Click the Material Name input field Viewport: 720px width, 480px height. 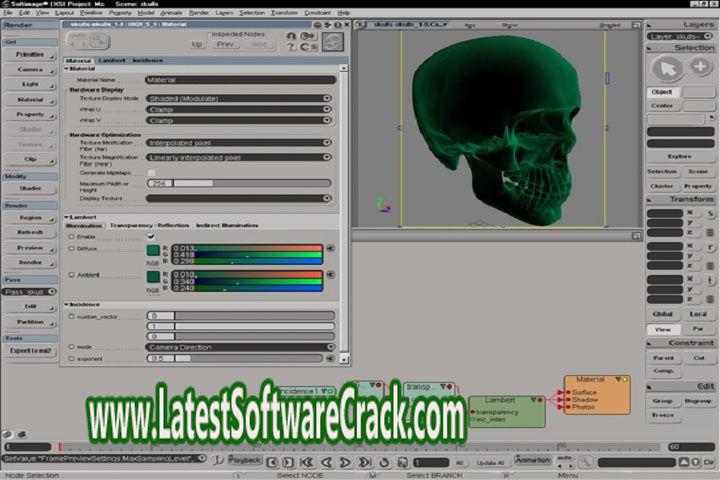pos(239,79)
